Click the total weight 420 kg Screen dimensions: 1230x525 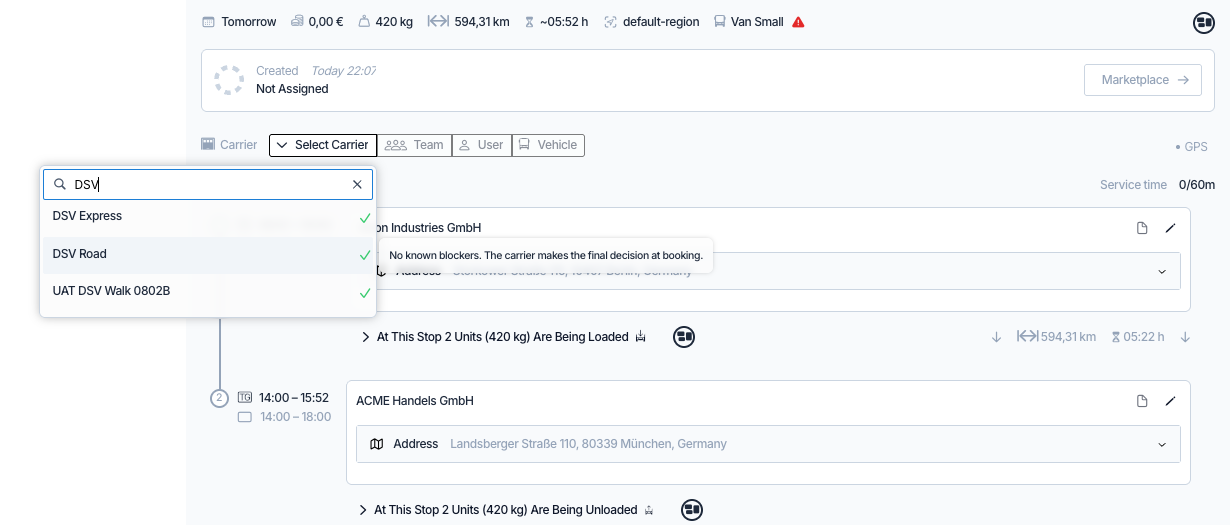click(x=394, y=22)
